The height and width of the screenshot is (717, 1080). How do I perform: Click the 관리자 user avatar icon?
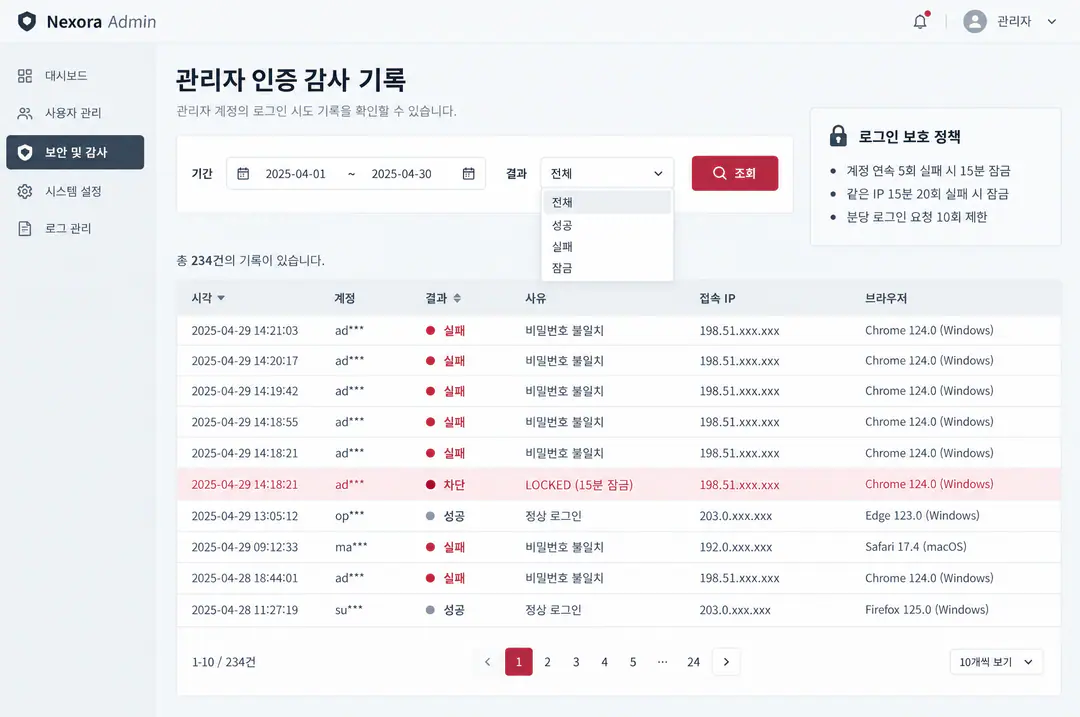[975, 21]
